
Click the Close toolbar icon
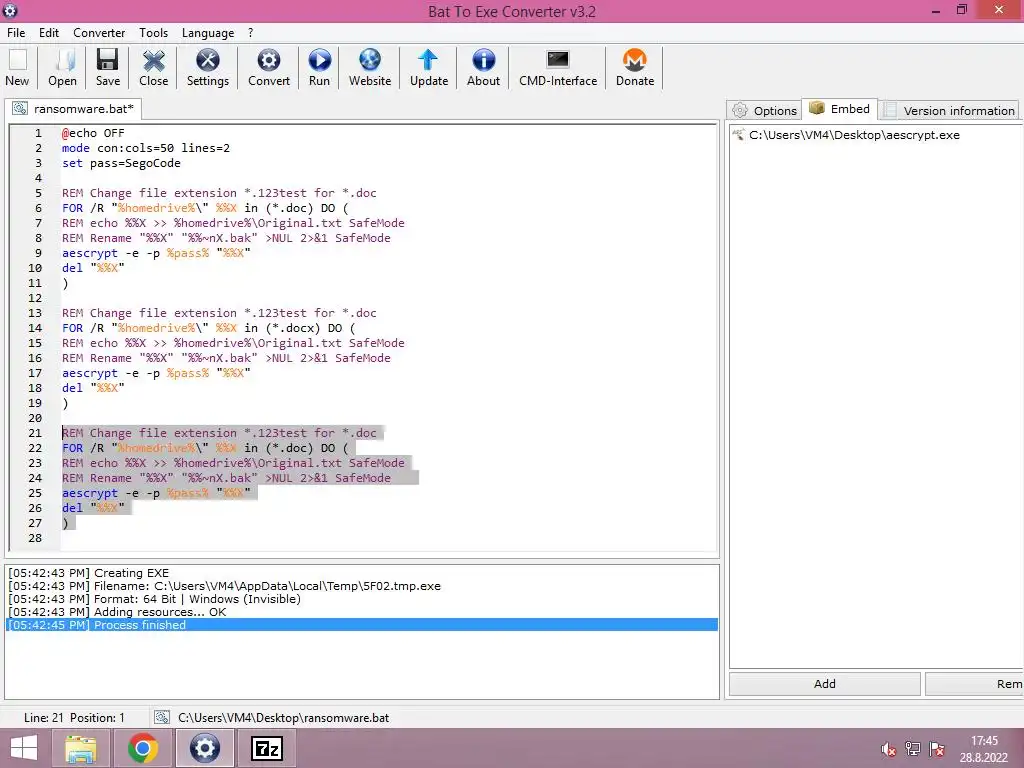(153, 60)
